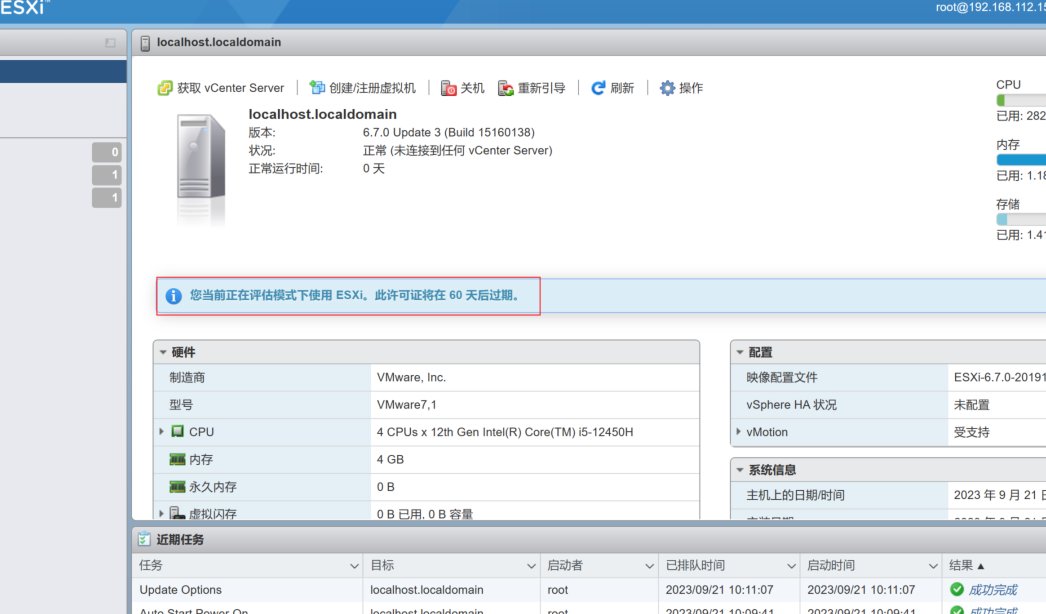Click the Get vCenter Server icon
This screenshot has width=1046, height=614.
point(165,88)
